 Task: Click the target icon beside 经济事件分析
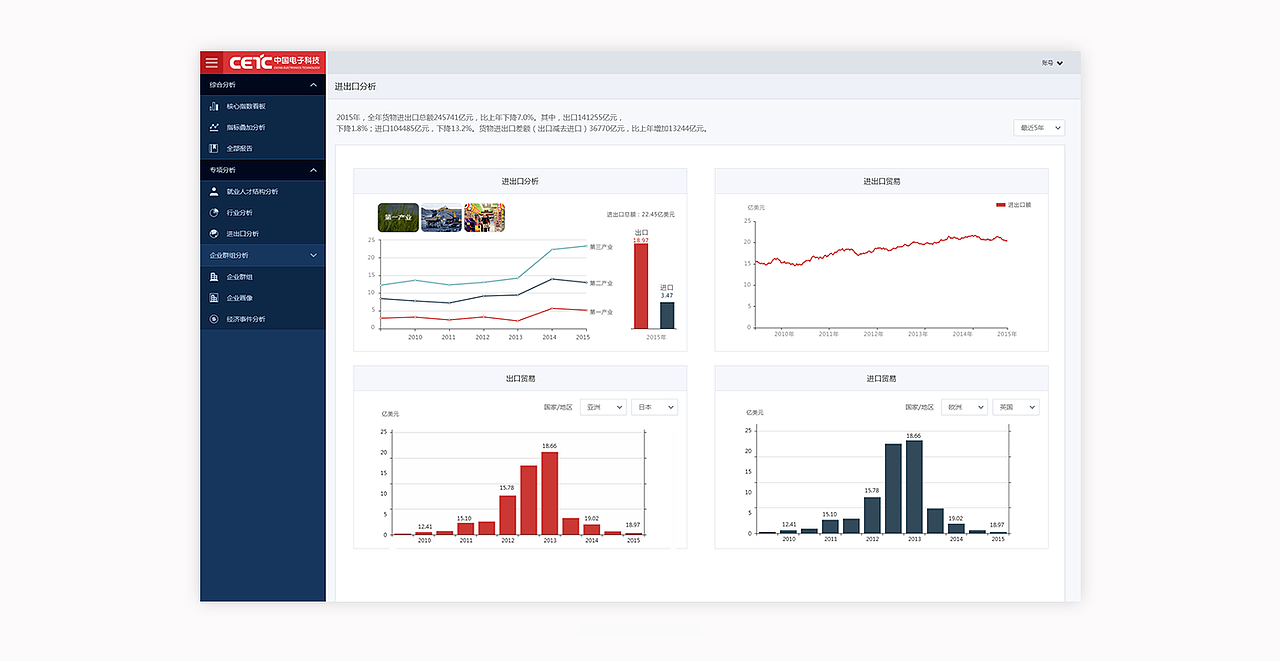[x=214, y=319]
